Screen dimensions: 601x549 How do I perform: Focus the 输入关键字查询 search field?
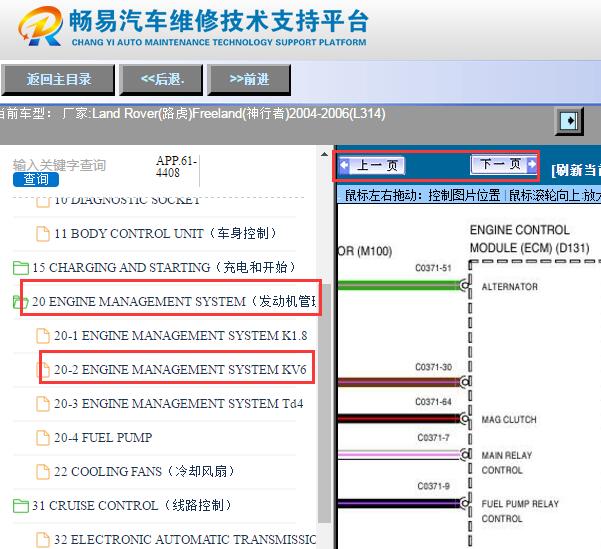coord(59,165)
